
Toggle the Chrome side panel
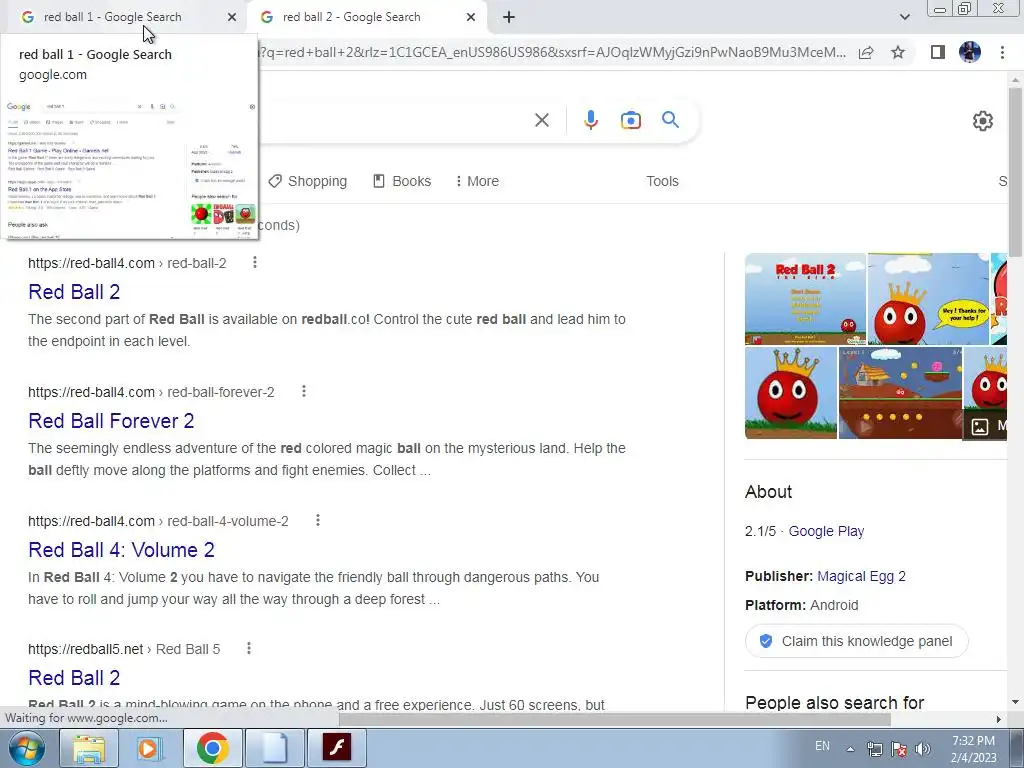pos(938,52)
